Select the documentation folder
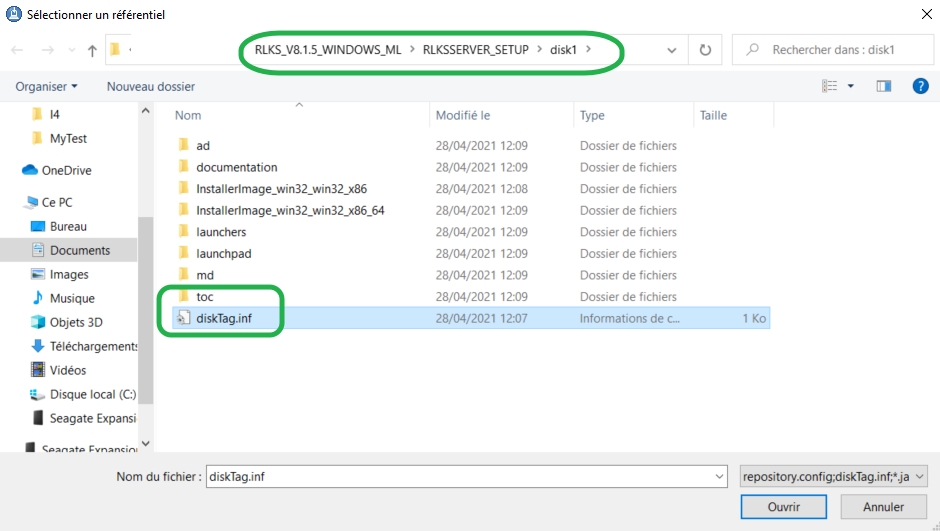 pos(236,167)
